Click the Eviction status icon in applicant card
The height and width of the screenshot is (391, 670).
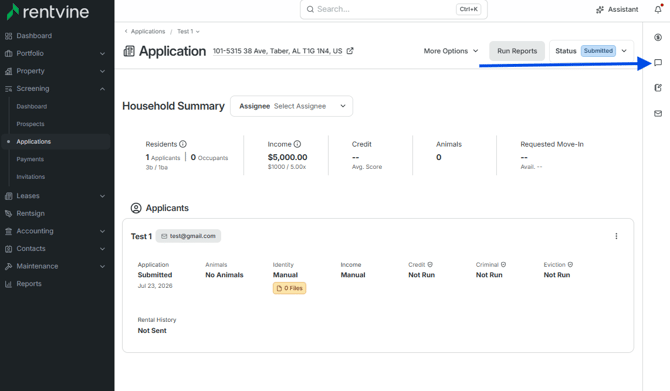click(570, 265)
